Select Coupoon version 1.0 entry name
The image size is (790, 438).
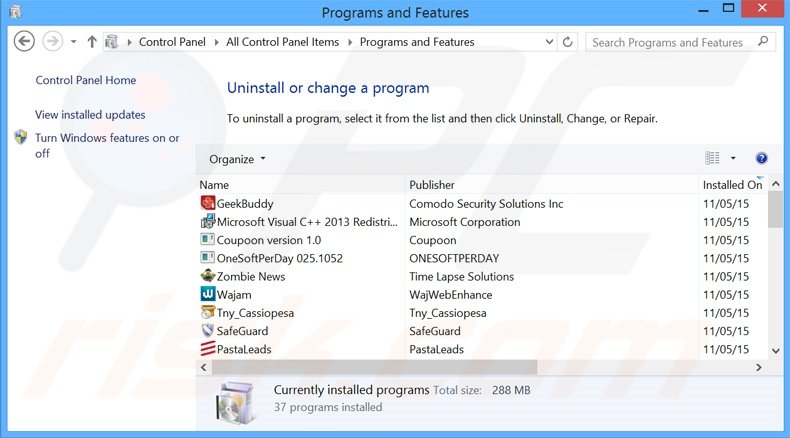coord(269,240)
